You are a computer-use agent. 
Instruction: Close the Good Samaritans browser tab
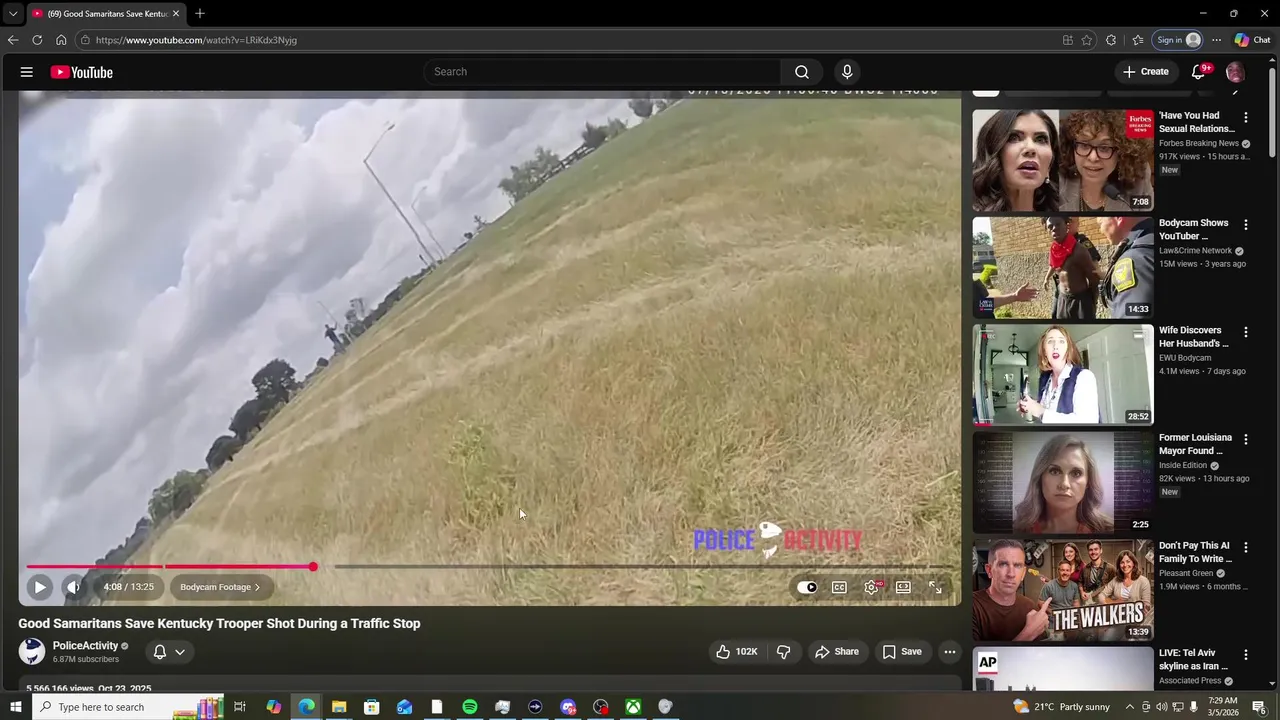click(176, 14)
